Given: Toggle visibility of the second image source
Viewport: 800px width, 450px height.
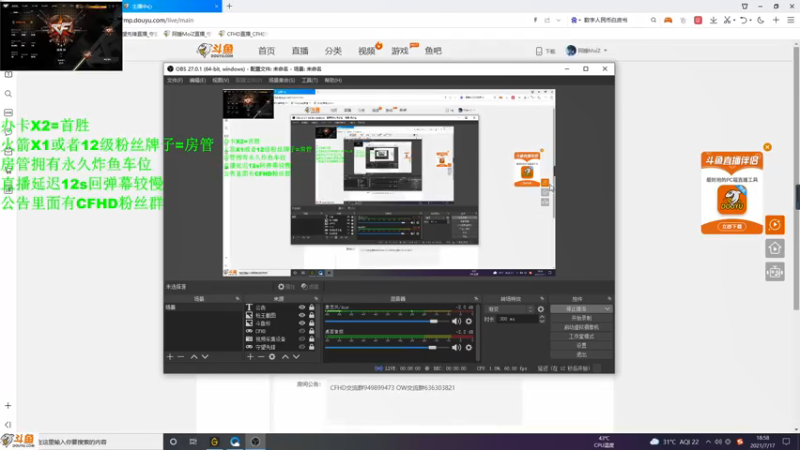Looking at the screenshot, I should click(x=302, y=315).
